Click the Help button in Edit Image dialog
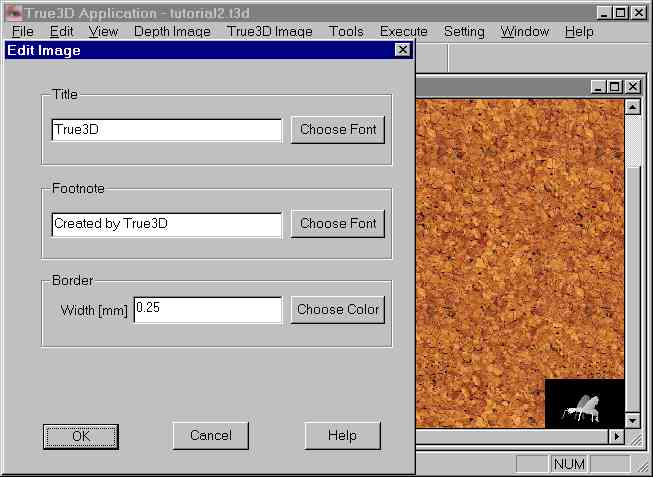653x477 pixels. 342,436
